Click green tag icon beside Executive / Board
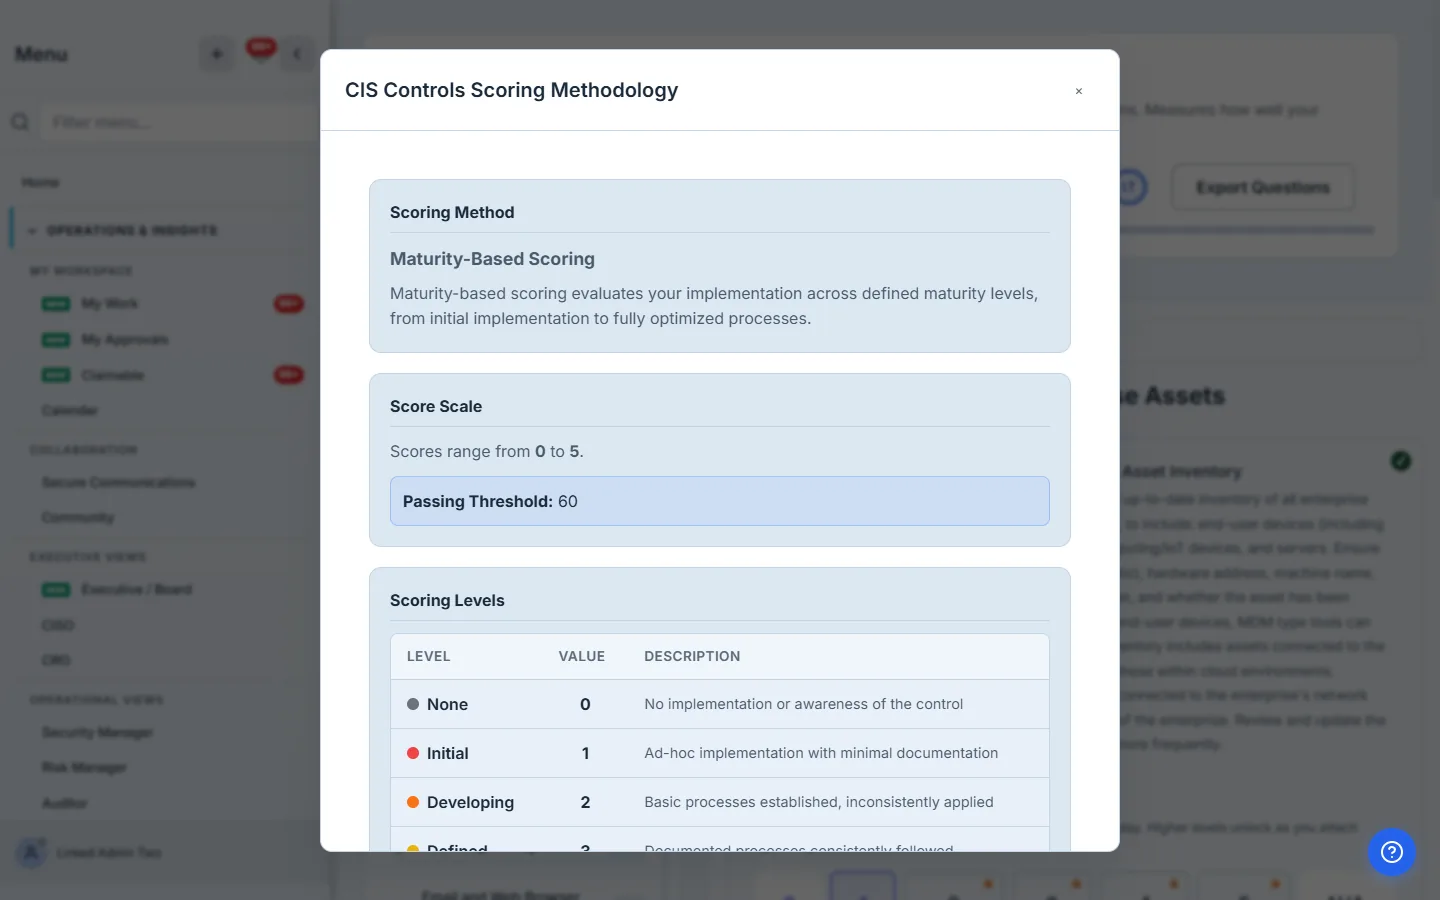 click(x=56, y=589)
